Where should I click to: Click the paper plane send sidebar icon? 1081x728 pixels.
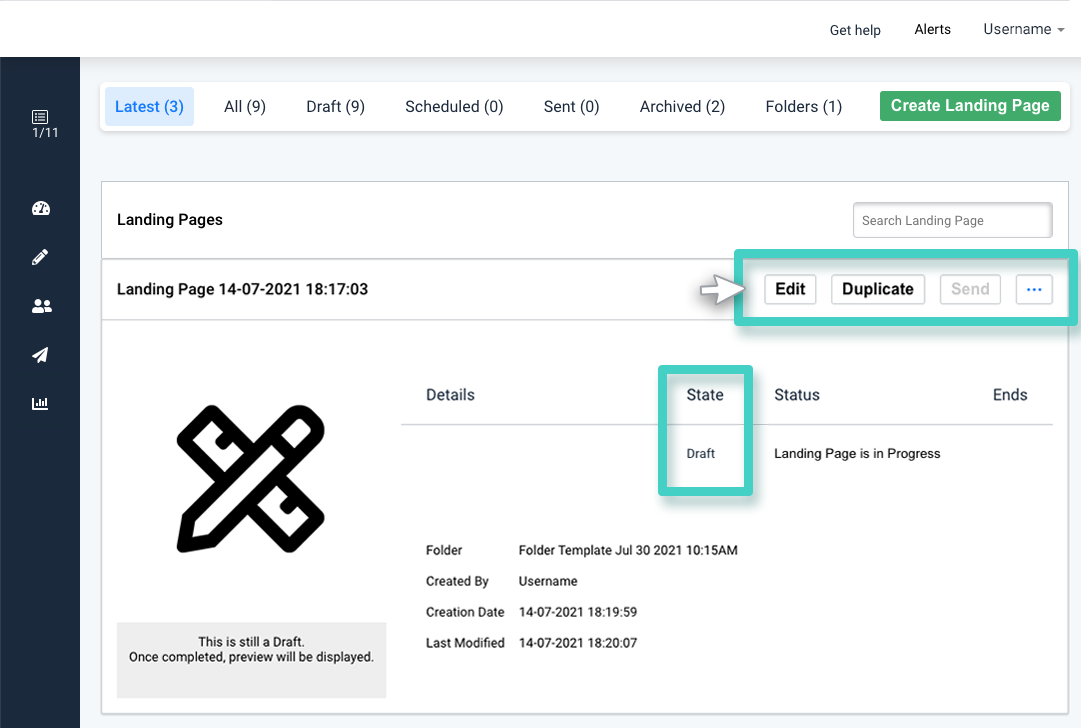[40, 355]
